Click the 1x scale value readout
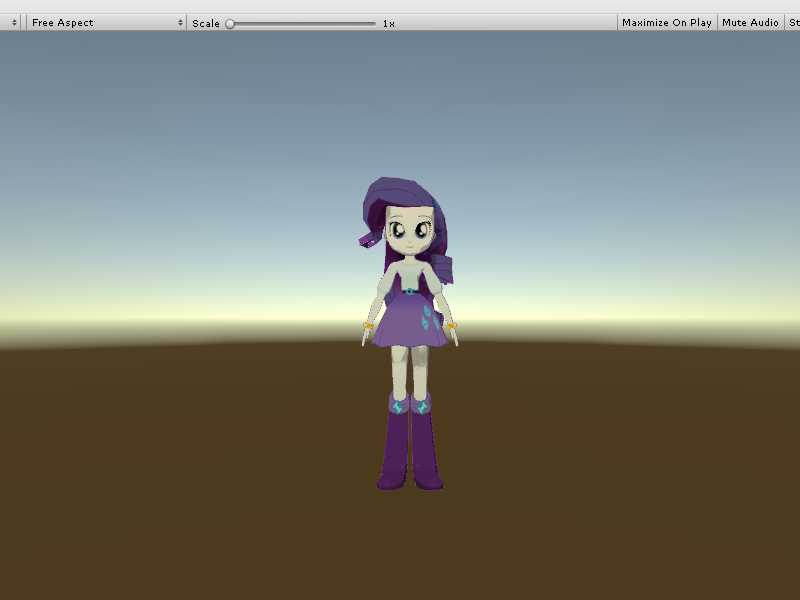This screenshot has height=600, width=800. point(388,23)
